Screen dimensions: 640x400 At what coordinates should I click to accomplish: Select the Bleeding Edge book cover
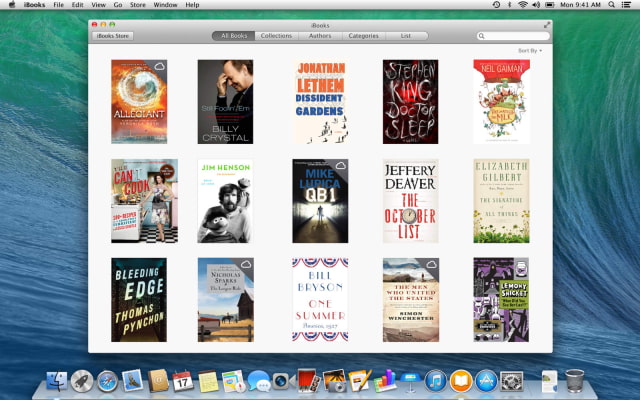coord(139,300)
